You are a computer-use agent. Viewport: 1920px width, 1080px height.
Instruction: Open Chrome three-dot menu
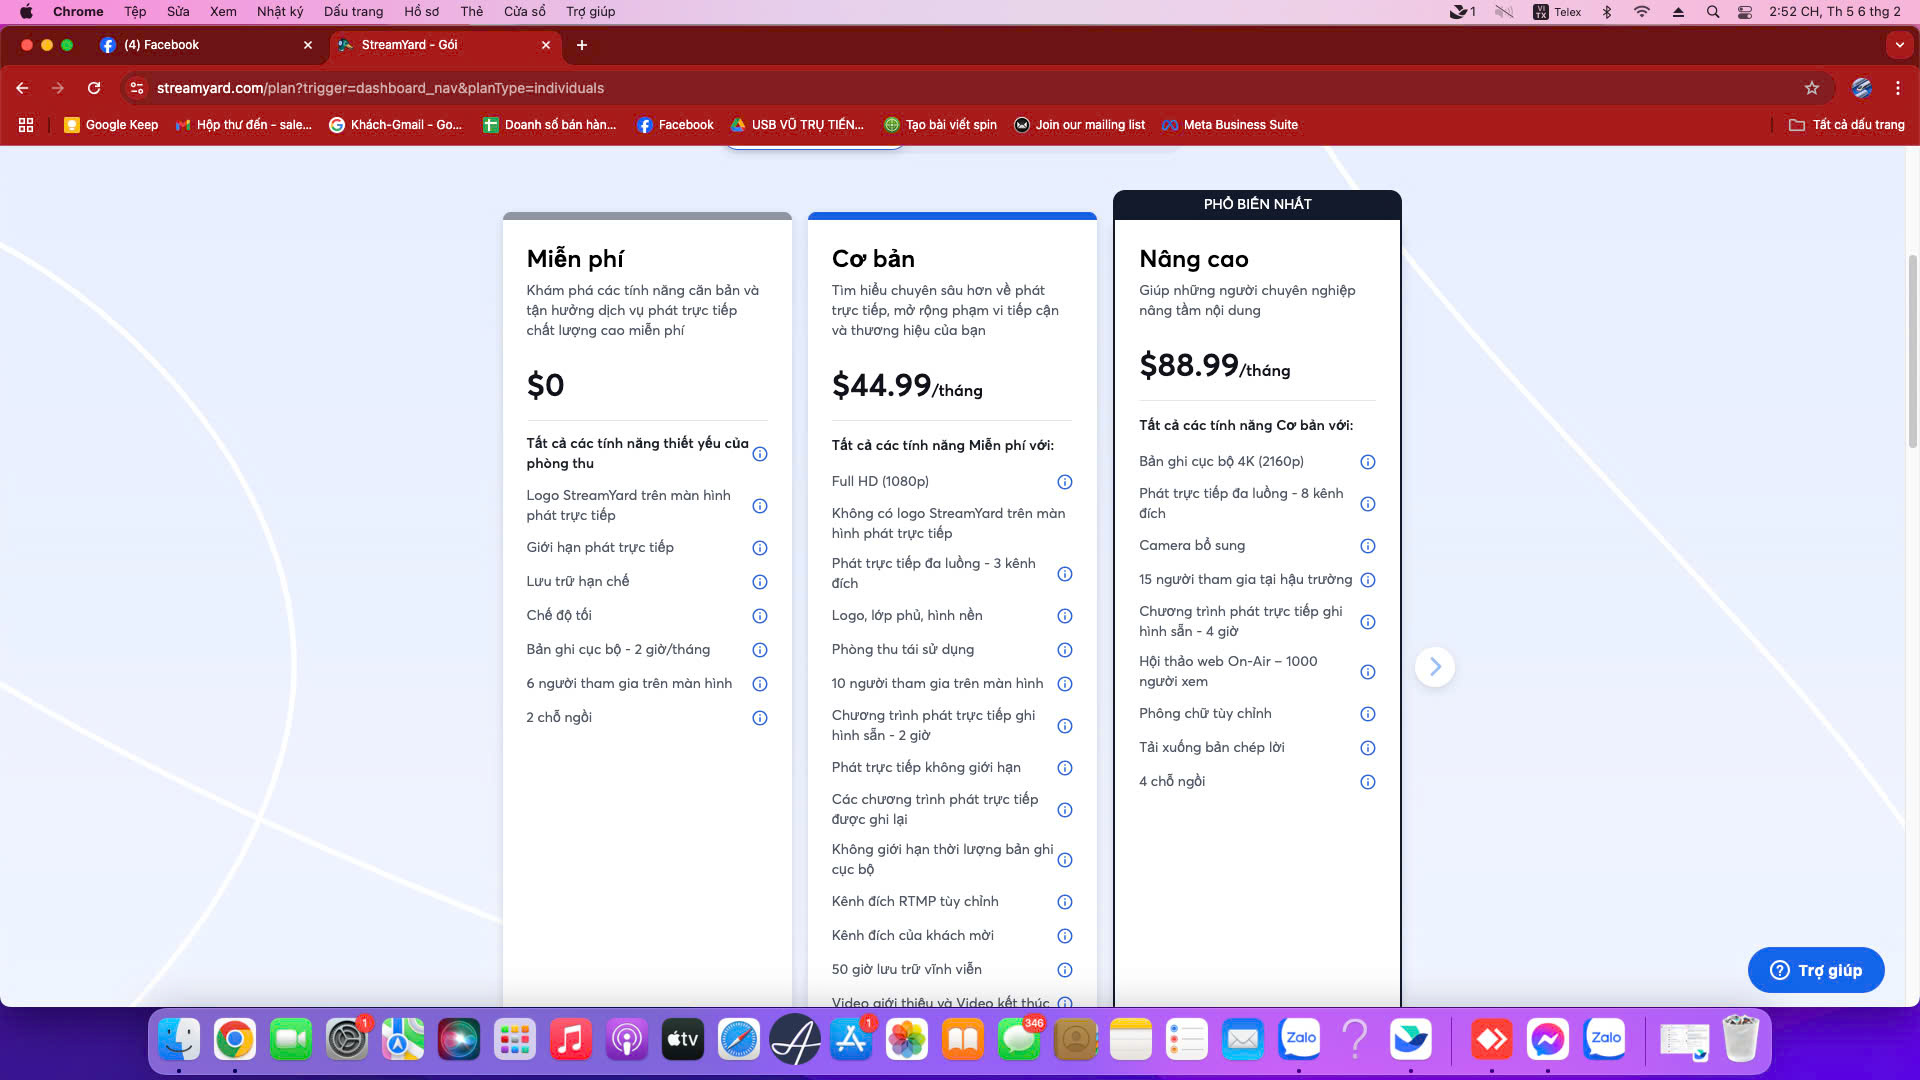[x=1897, y=88]
